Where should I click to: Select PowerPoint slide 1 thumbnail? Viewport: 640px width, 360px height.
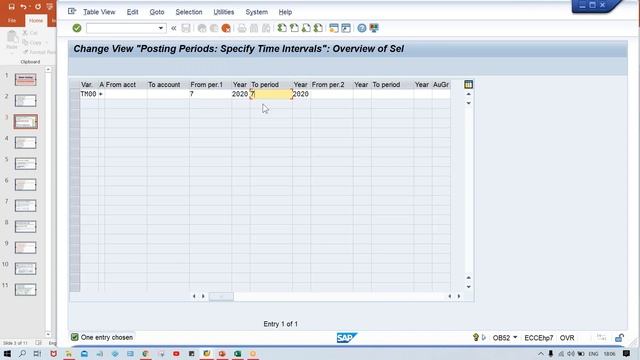point(25,79)
